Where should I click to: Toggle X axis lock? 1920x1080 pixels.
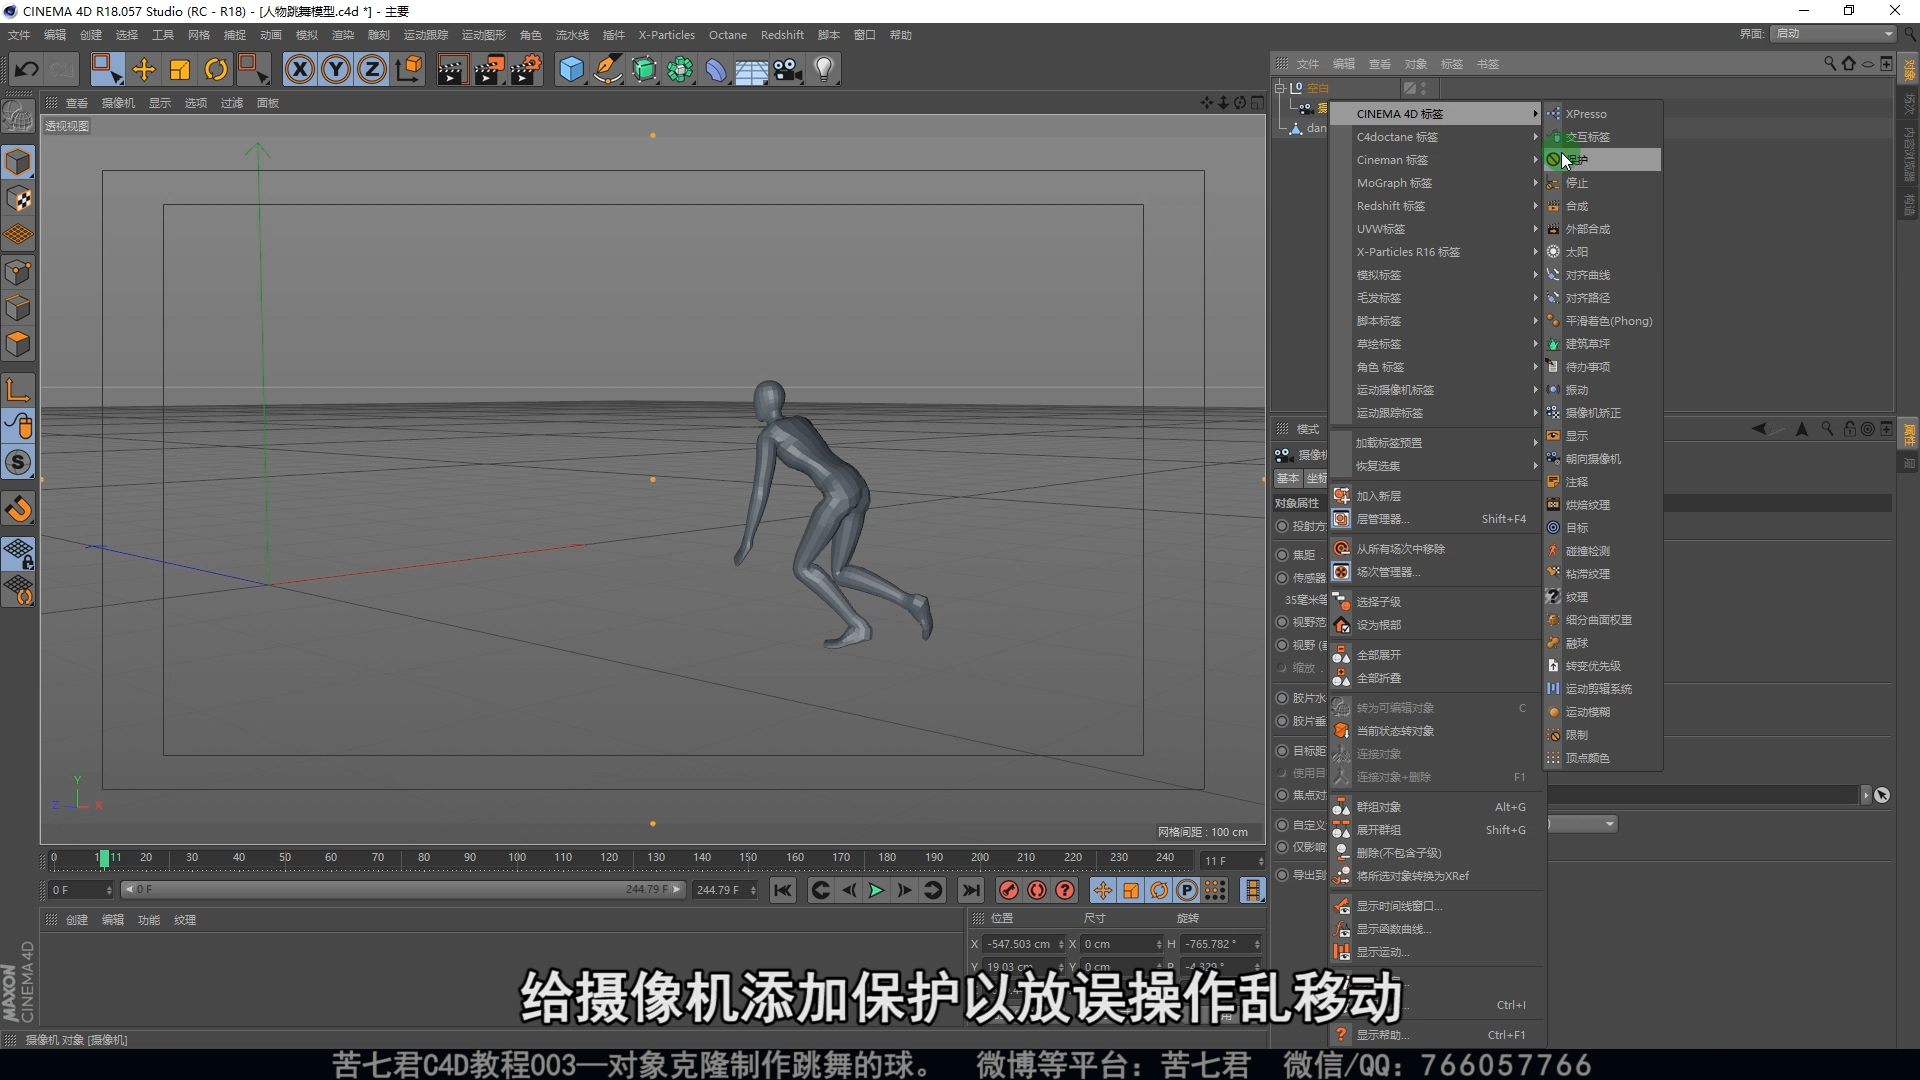[299, 70]
